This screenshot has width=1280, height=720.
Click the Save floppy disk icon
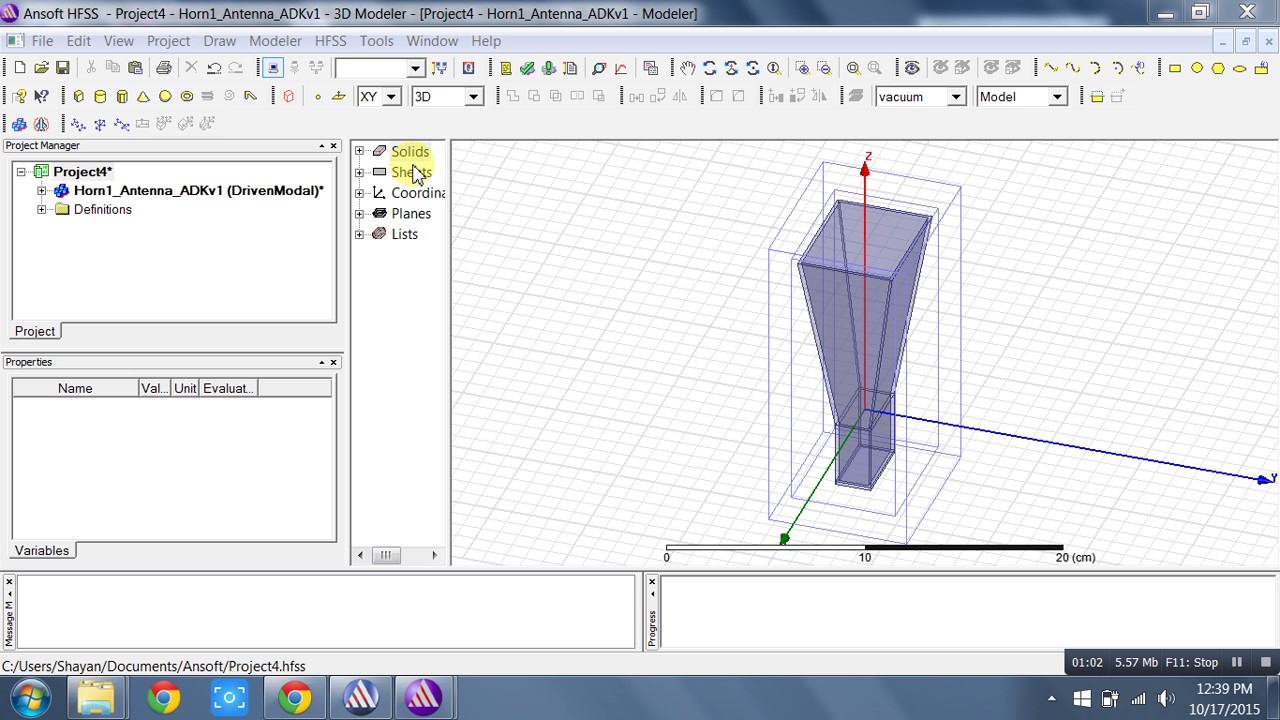coord(62,68)
